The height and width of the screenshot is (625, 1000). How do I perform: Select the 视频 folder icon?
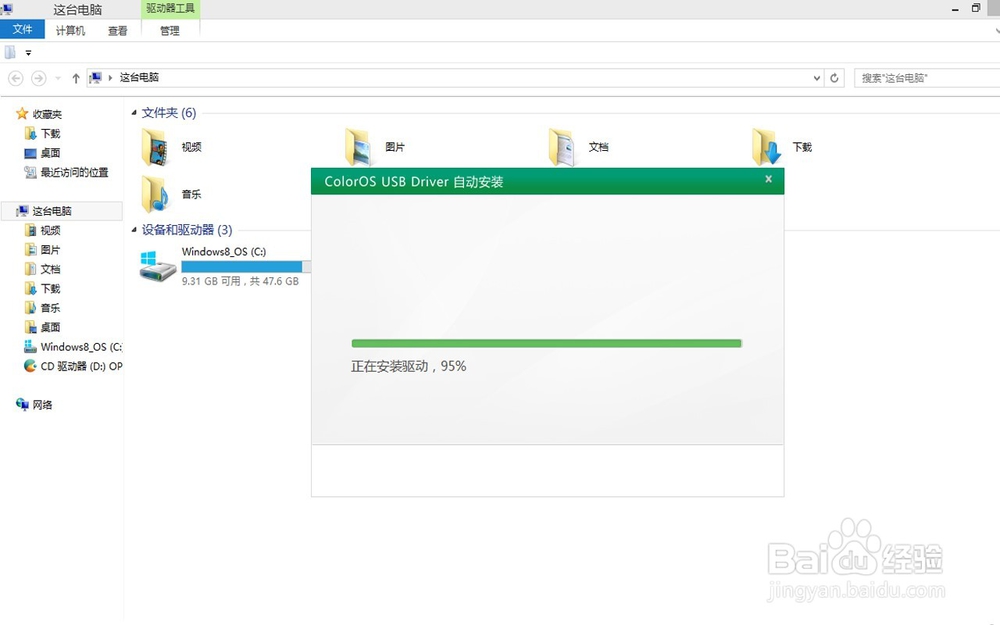point(155,147)
